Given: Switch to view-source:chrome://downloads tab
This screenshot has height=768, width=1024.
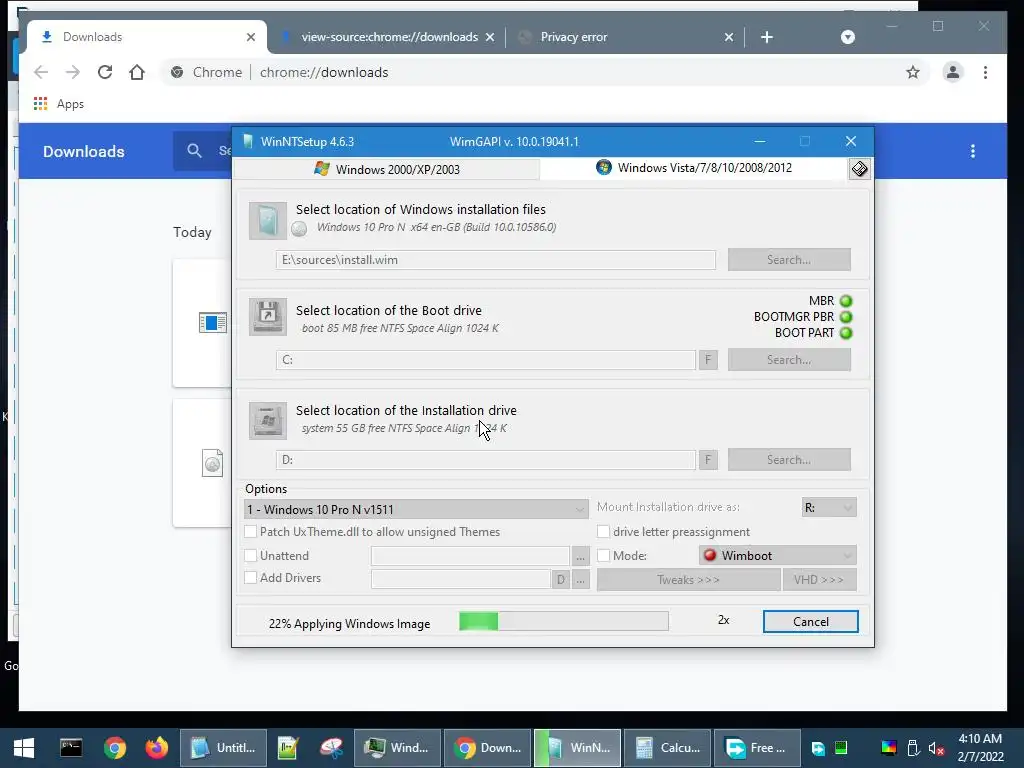Looking at the screenshot, I should pos(389,37).
